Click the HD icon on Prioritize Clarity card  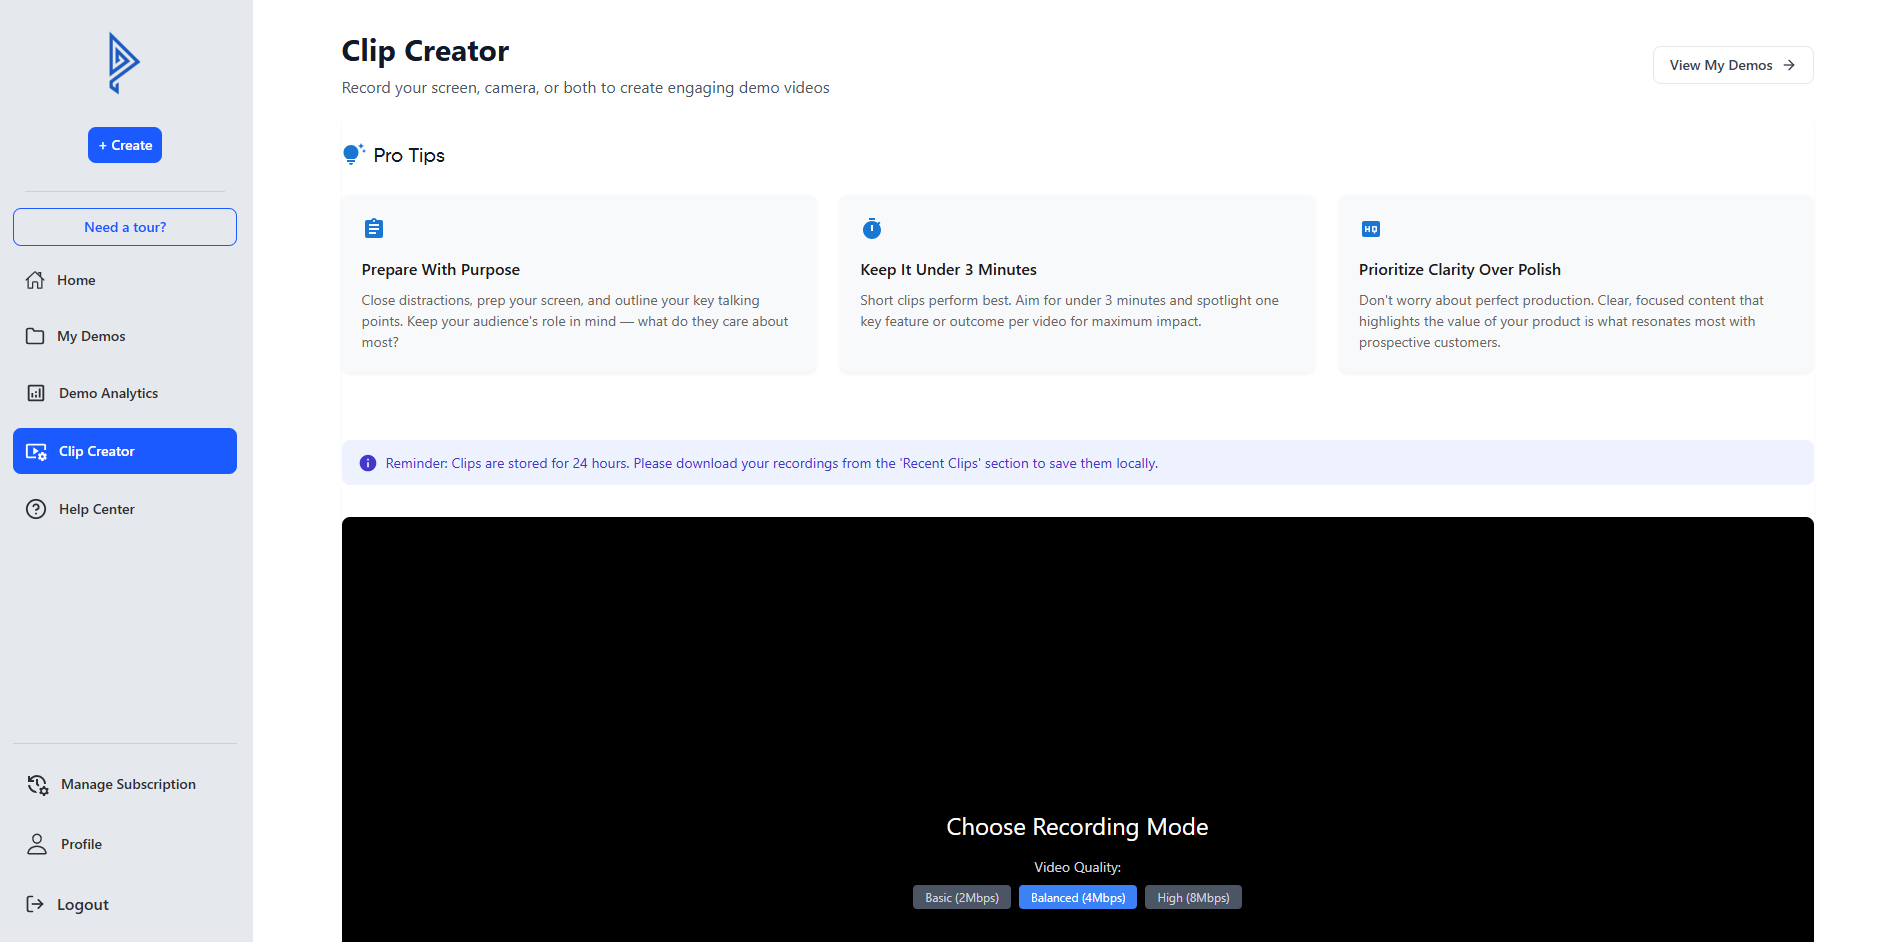point(1371,229)
